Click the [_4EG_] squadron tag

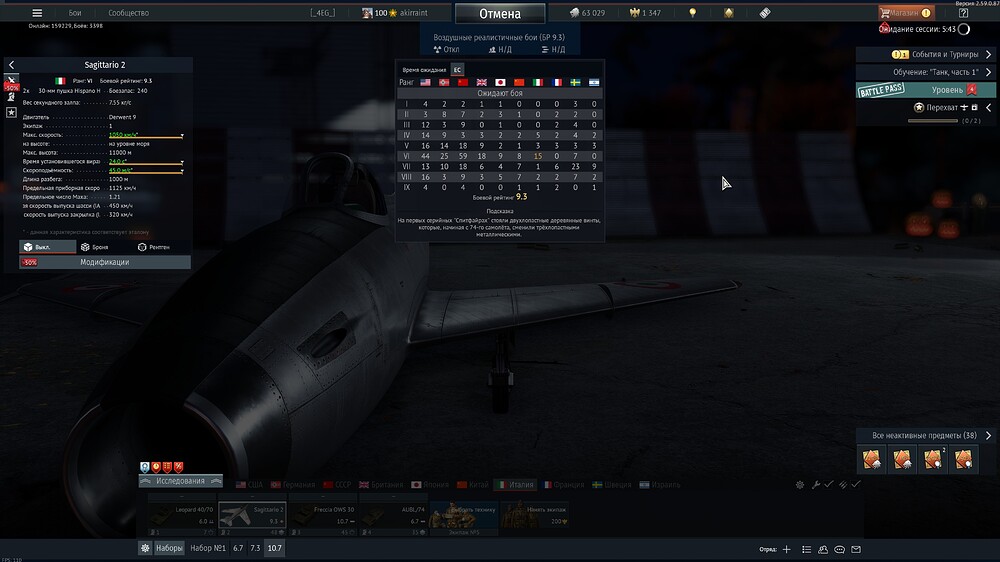(x=323, y=13)
